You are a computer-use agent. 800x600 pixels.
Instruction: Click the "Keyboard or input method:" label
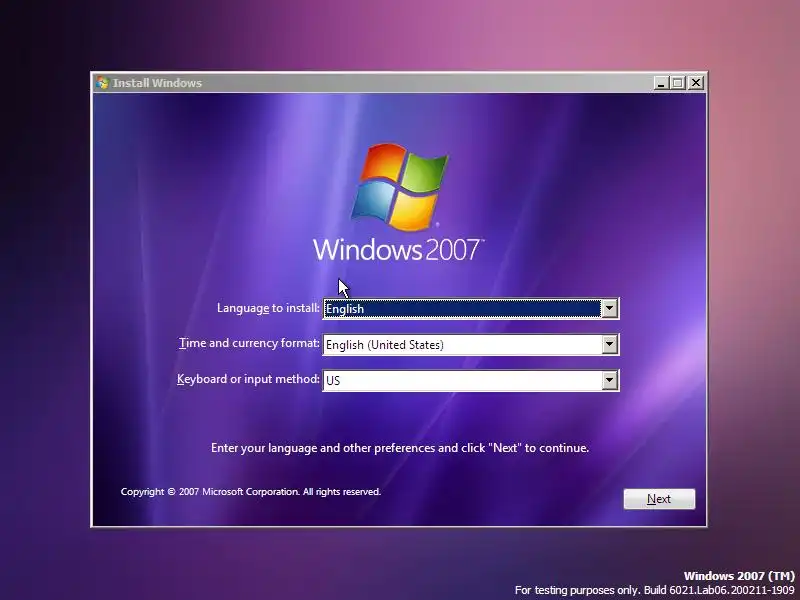248,379
